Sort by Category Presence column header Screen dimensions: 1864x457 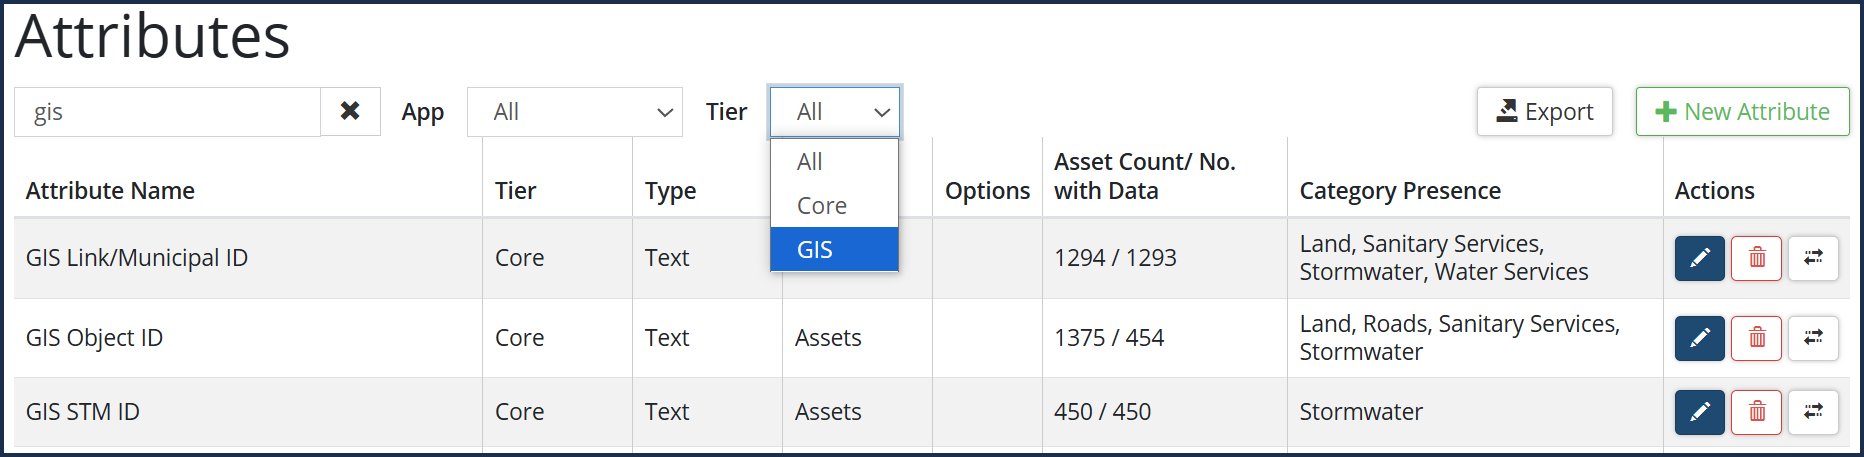[x=1399, y=191]
